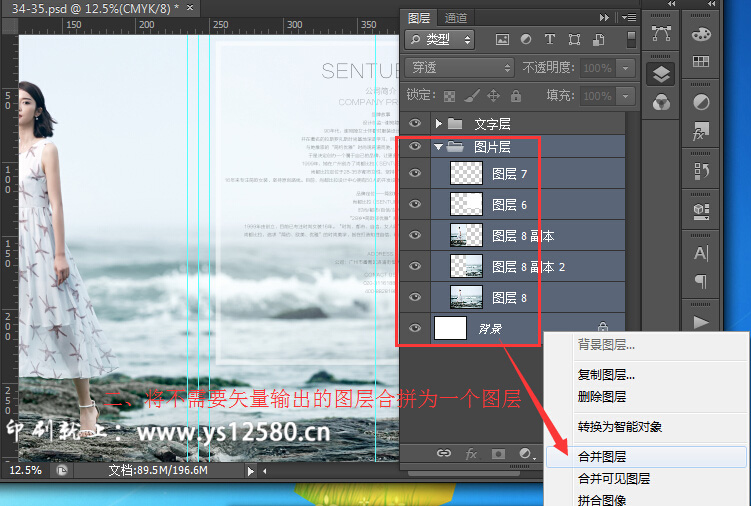Open the Channels dock icon
Screen dimensions: 751x506
coord(661,102)
